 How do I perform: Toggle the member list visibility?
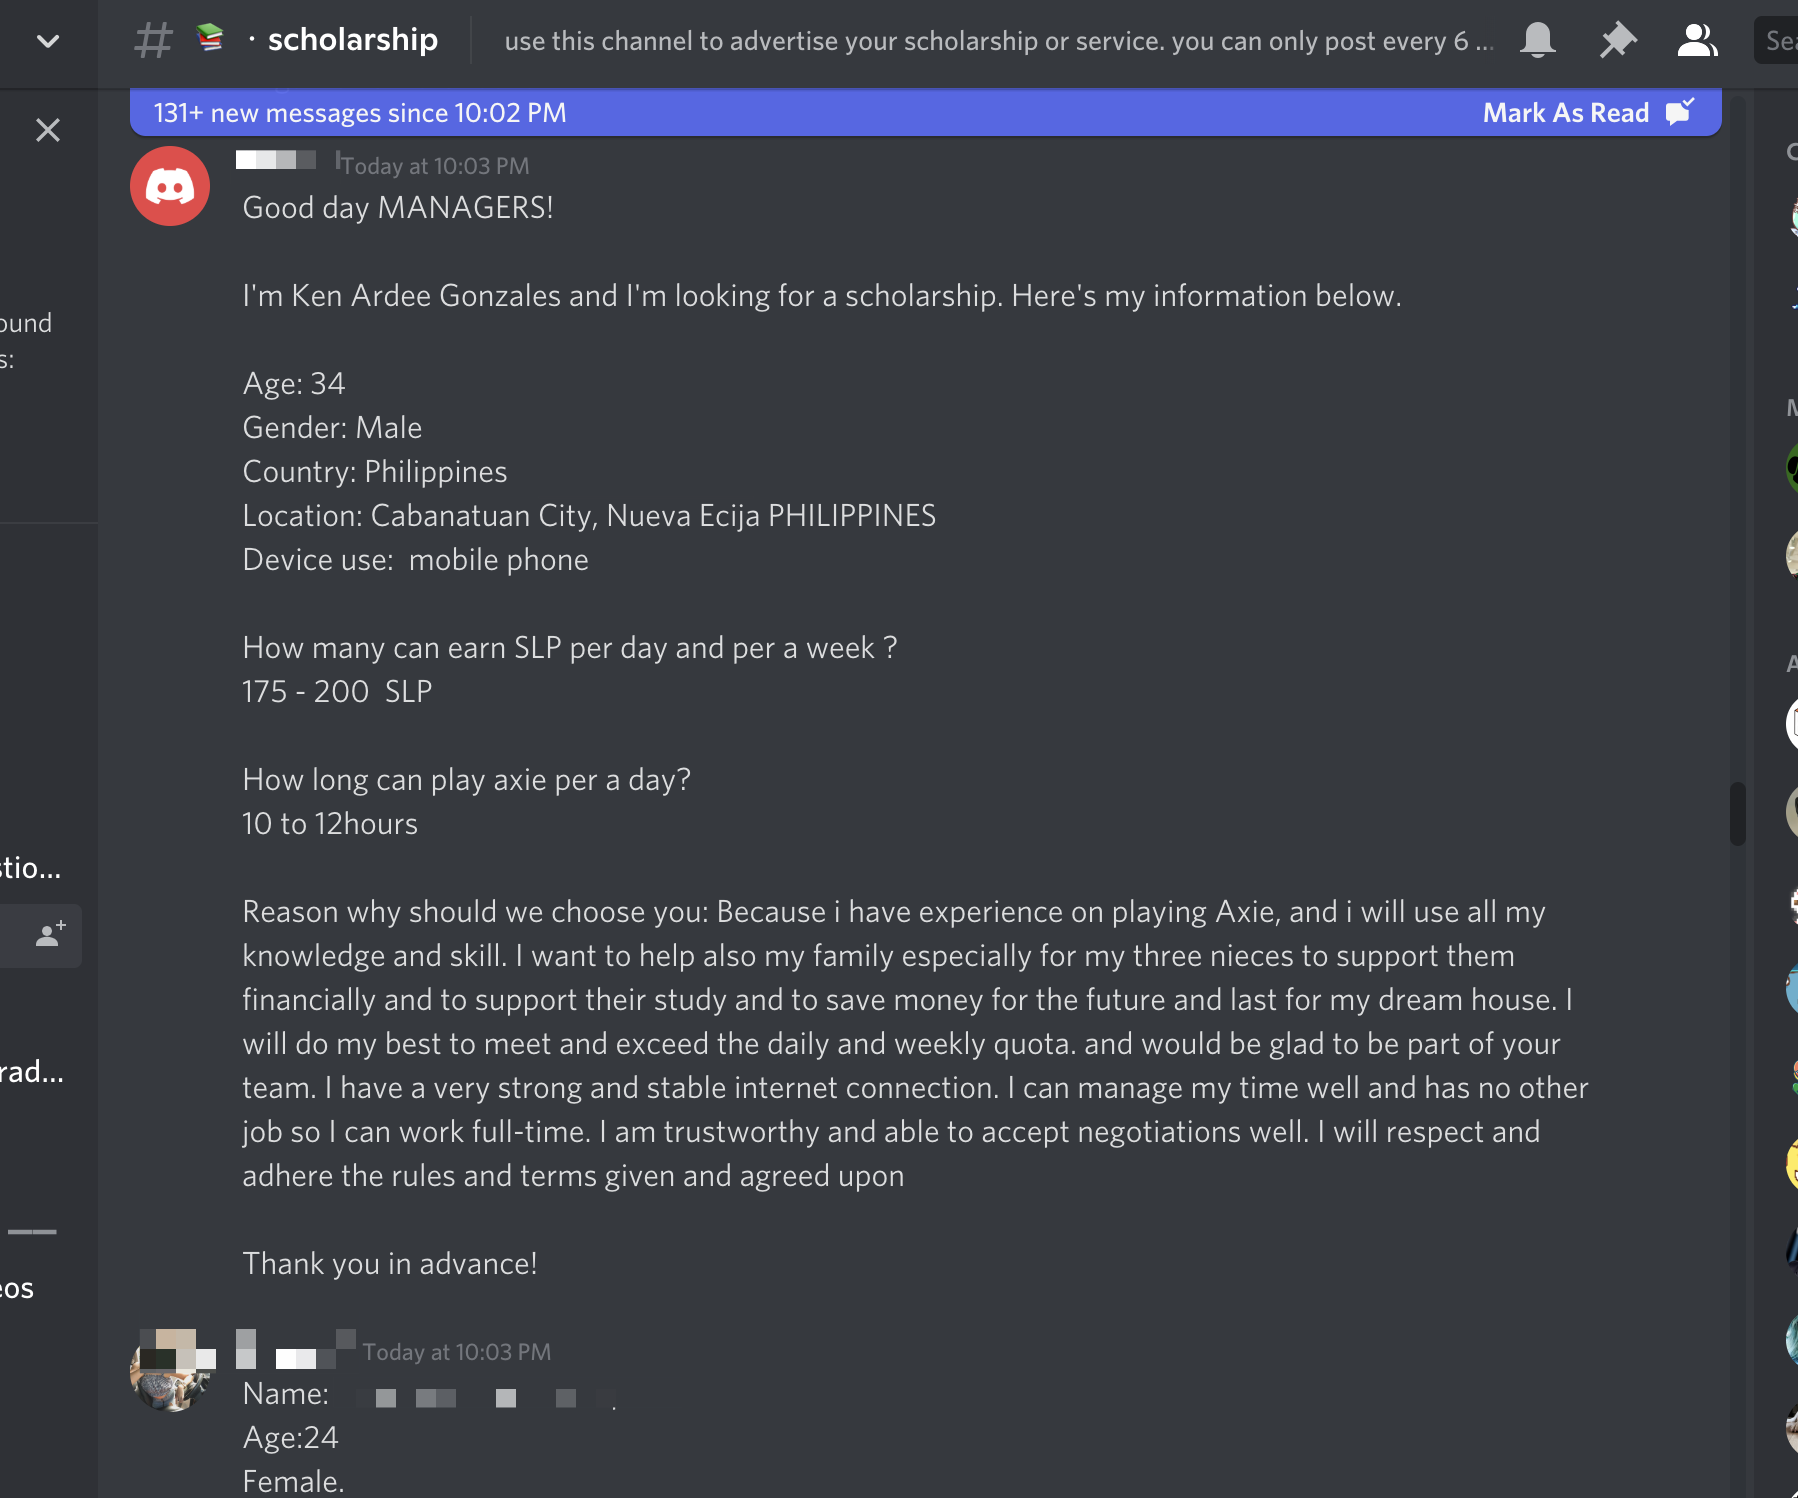tap(1697, 41)
